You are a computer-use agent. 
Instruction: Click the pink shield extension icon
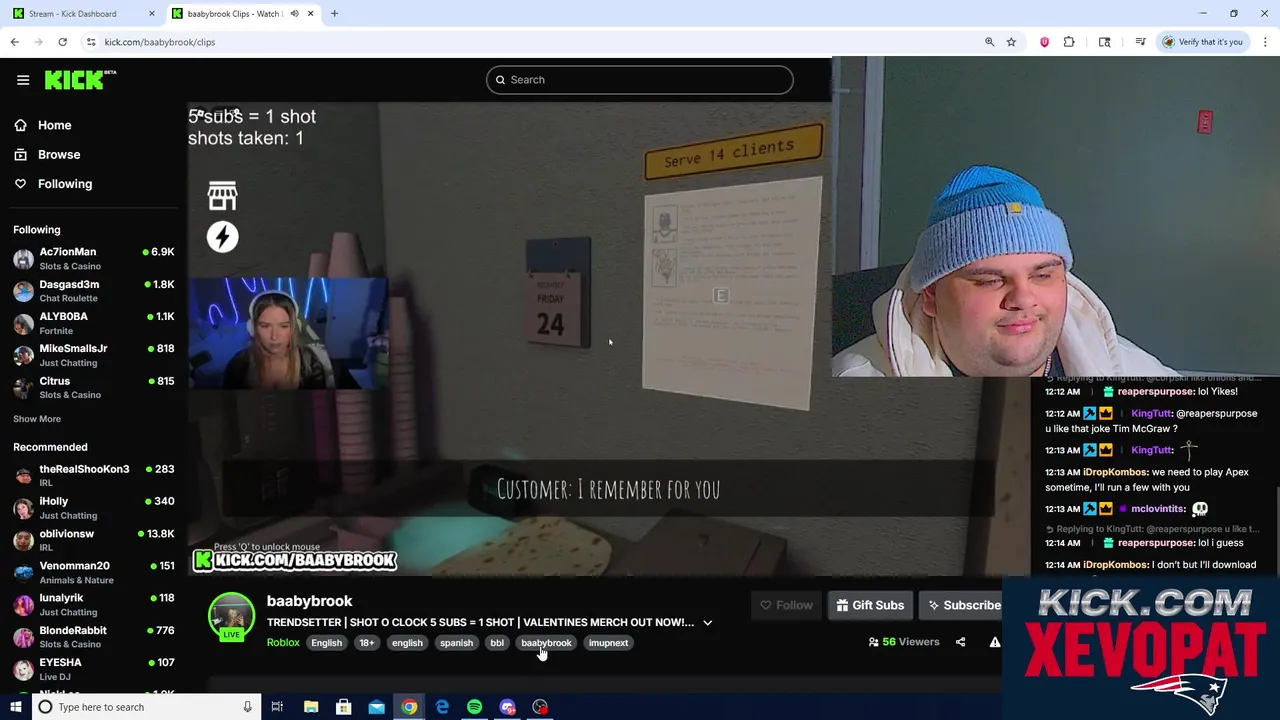[x=1044, y=42]
